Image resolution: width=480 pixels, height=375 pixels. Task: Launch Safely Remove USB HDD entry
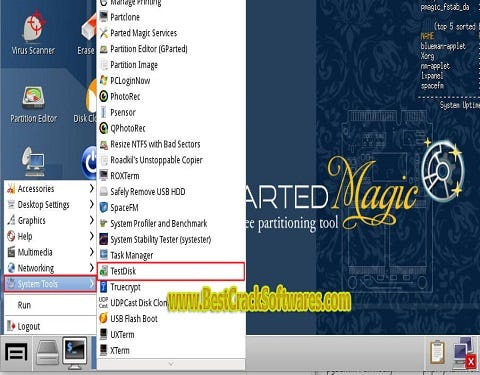(171, 192)
